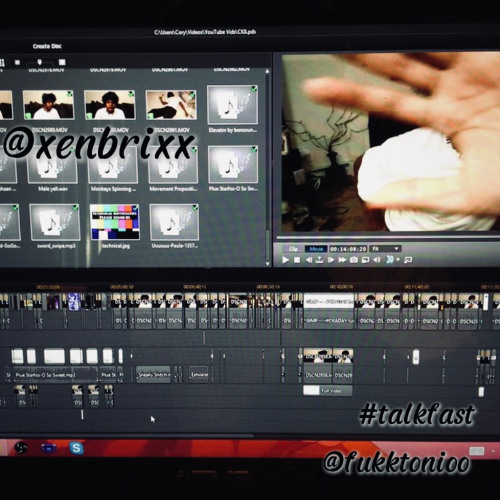
Task: Click the preview timecode field
Action: pos(348,249)
